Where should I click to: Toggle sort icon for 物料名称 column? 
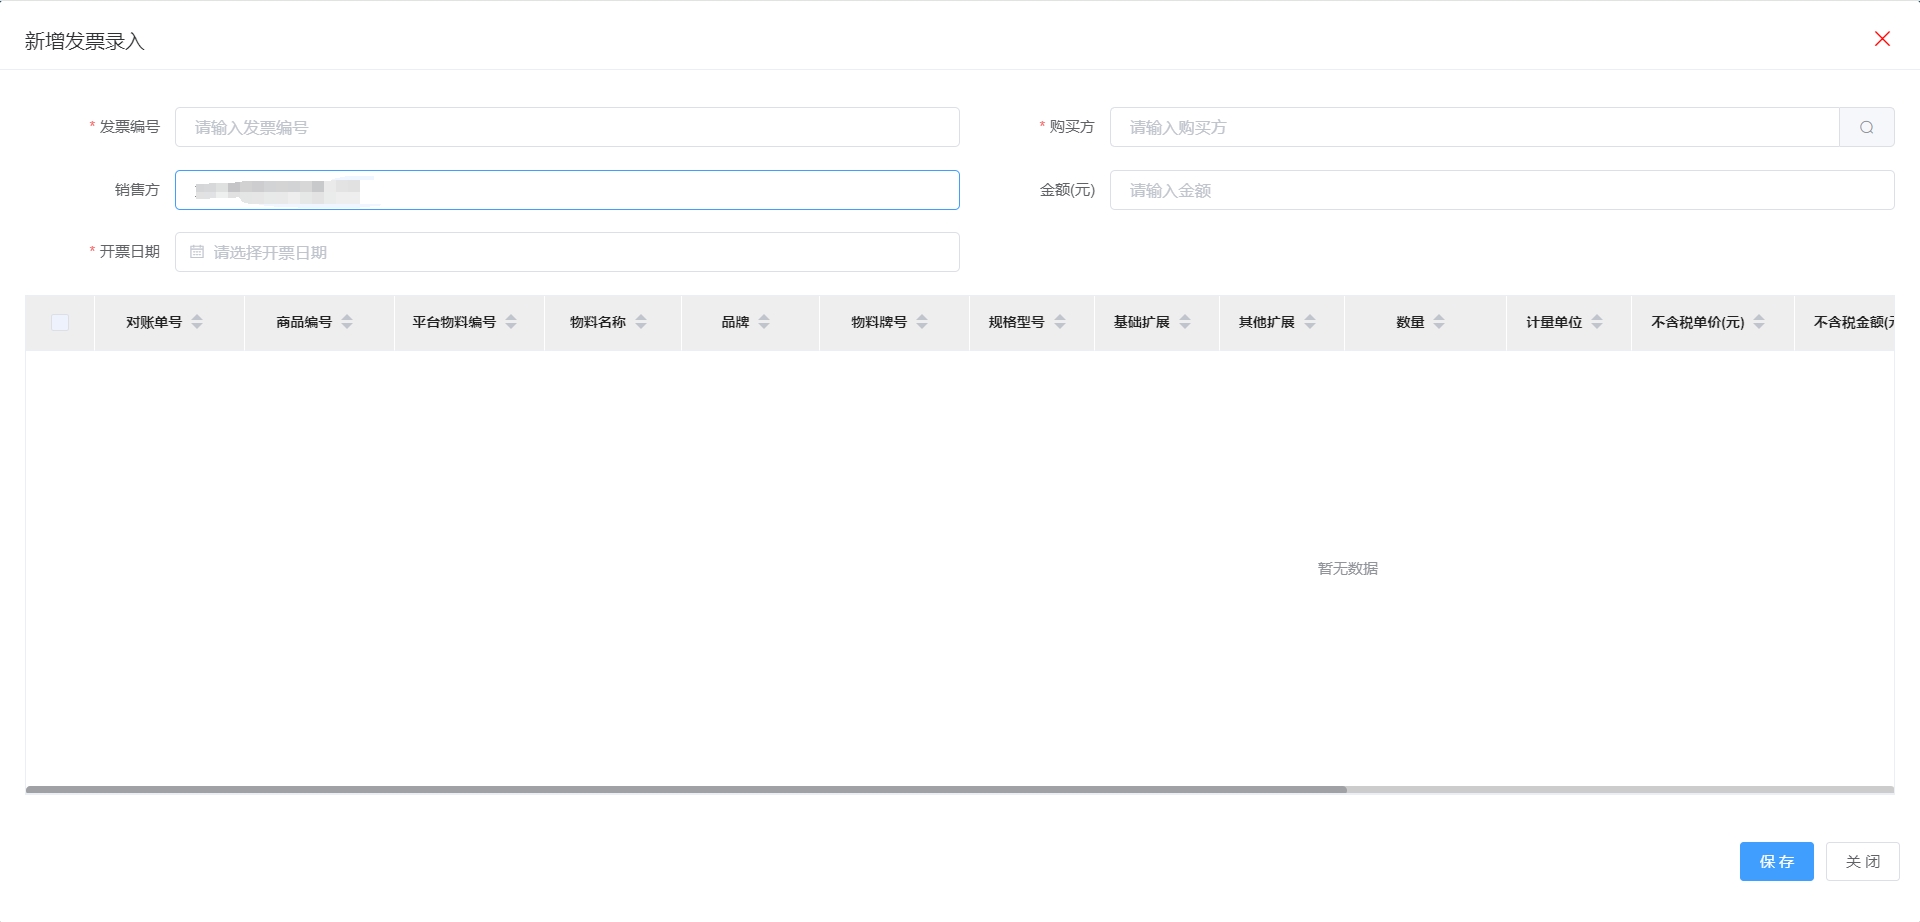pos(641,322)
